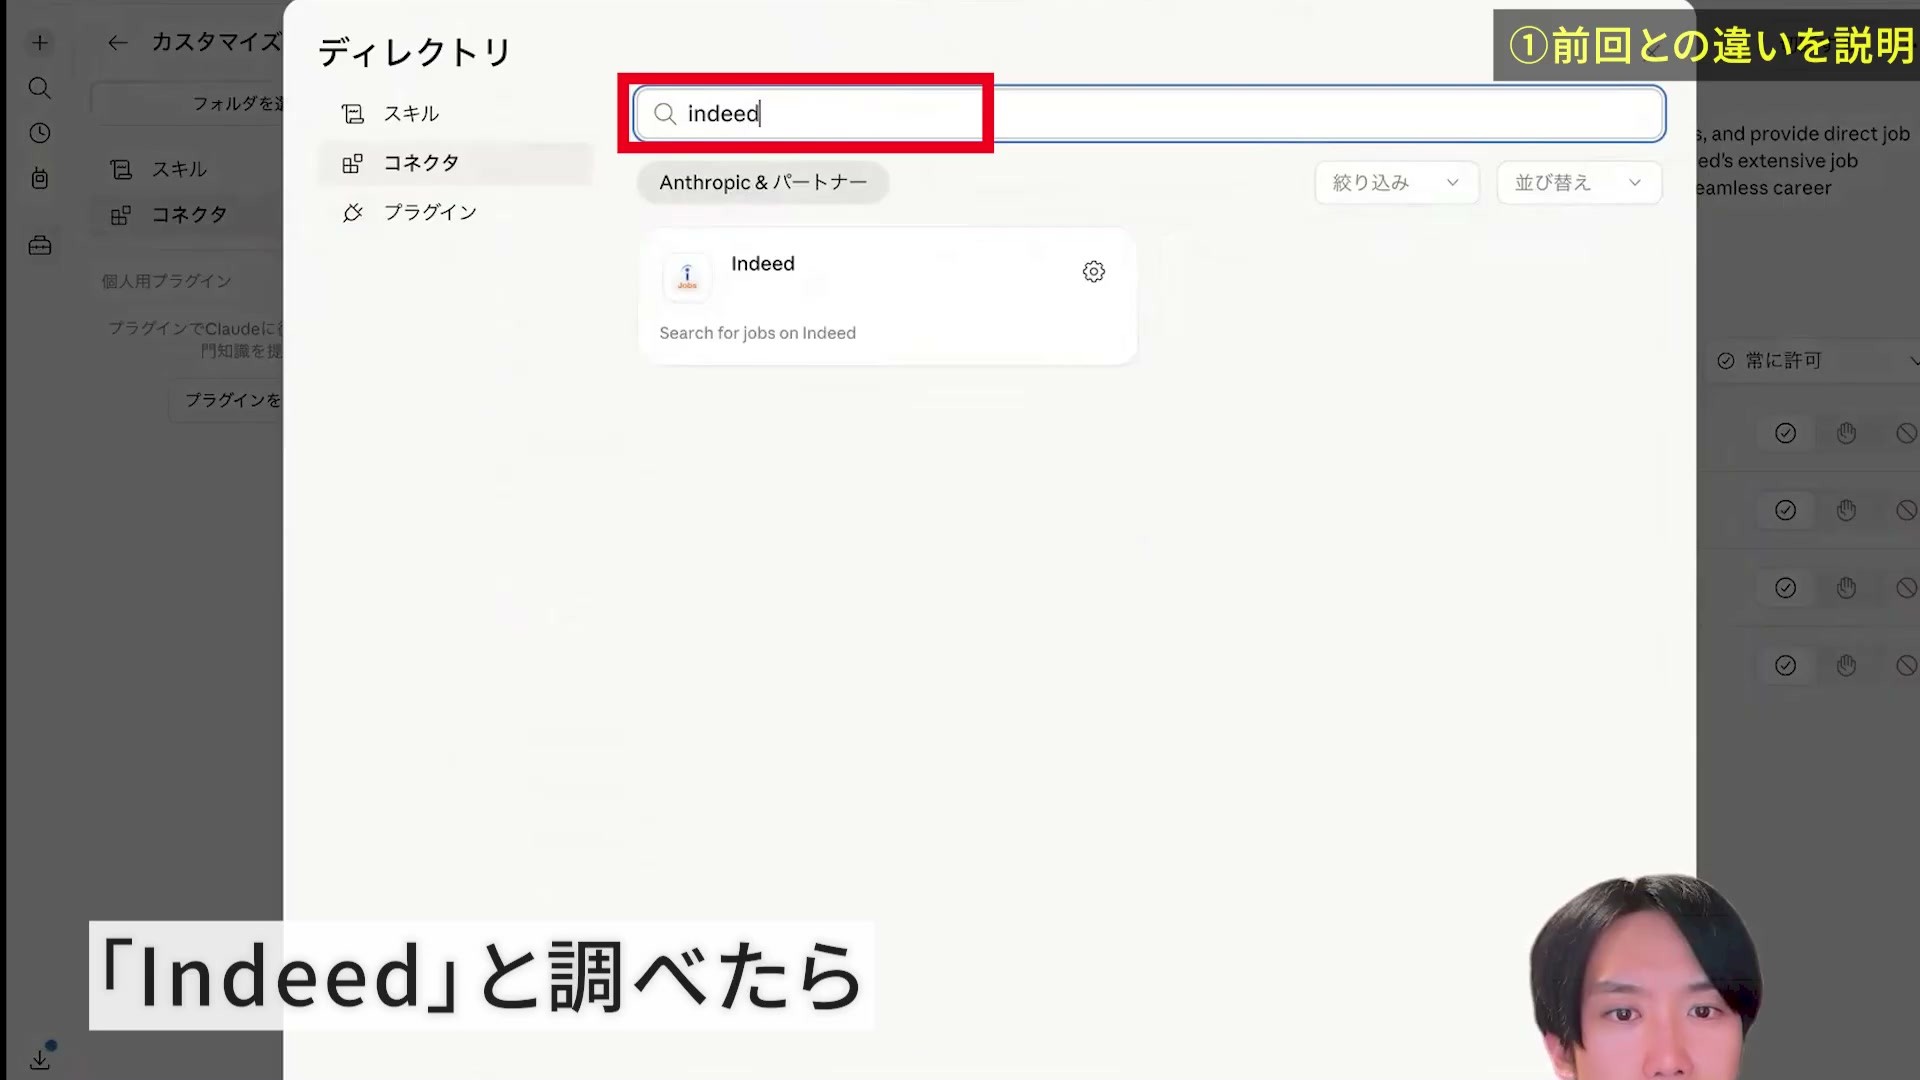
Task: Select always-allow checkmark in second permission row
Action: click(1785, 511)
